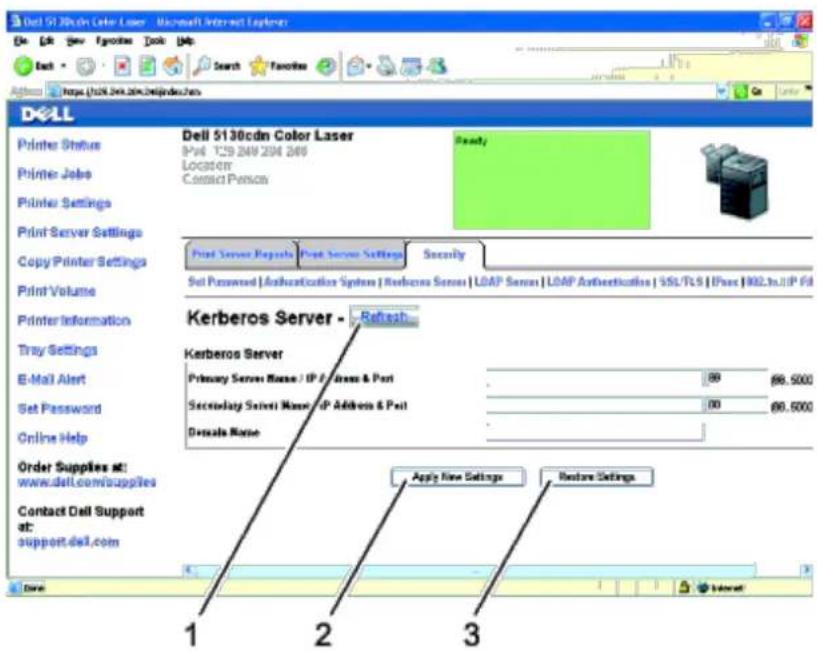This screenshot has height=651, width=817.
Task: Open Online Help link
Action: point(53,438)
